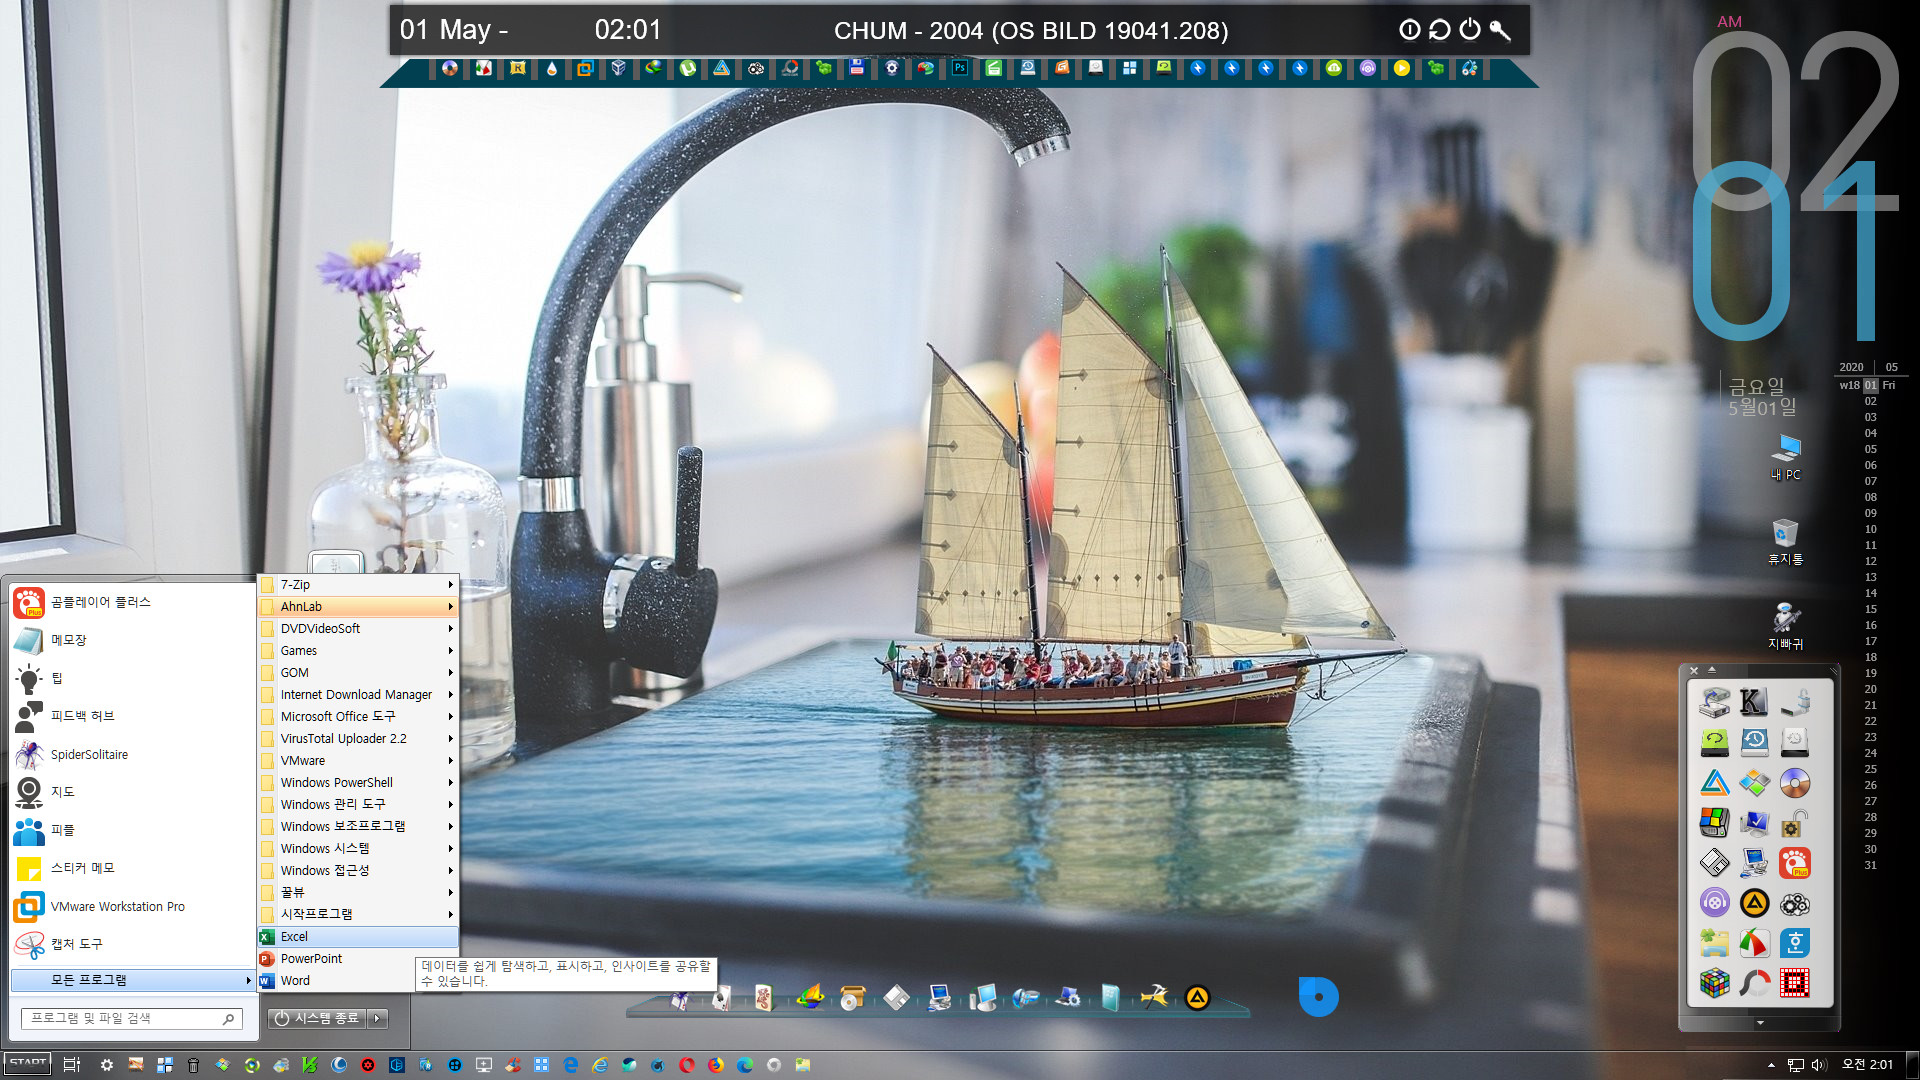Click the Rubik's cube icon in side dock
This screenshot has width=1920, height=1080.
coord(1714,983)
